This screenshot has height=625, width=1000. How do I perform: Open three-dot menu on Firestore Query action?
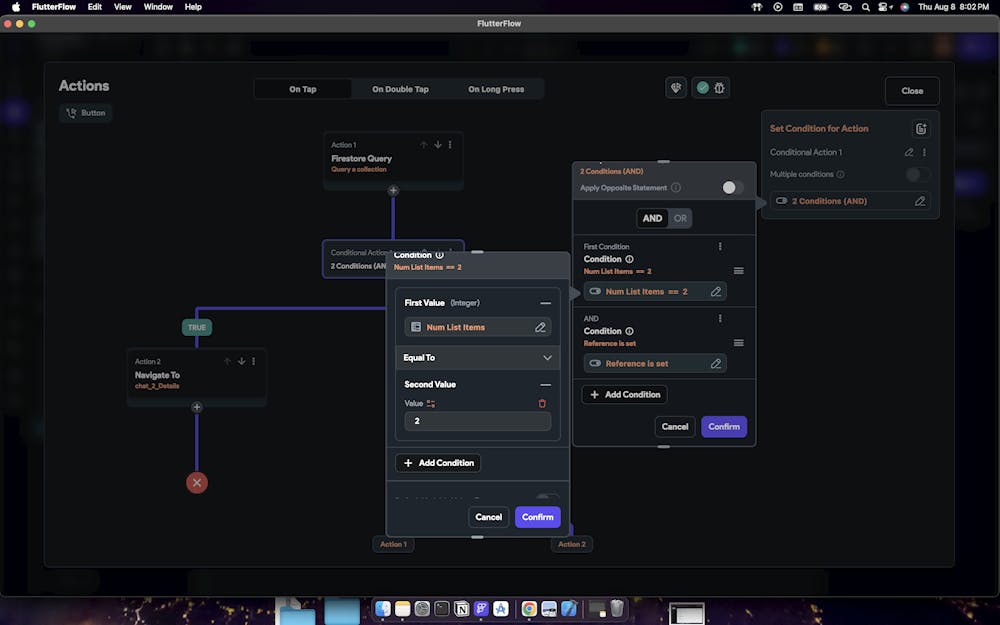450,145
